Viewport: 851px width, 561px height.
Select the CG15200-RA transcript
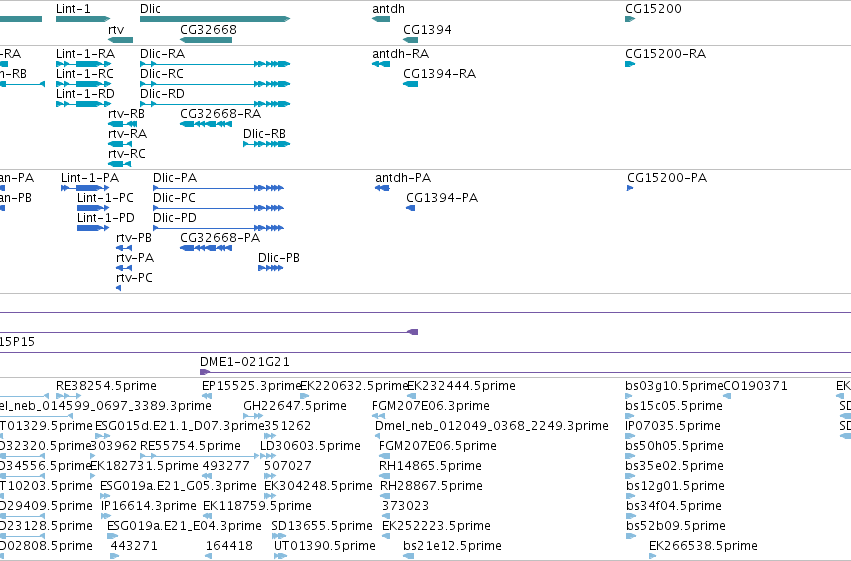point(630,64)
